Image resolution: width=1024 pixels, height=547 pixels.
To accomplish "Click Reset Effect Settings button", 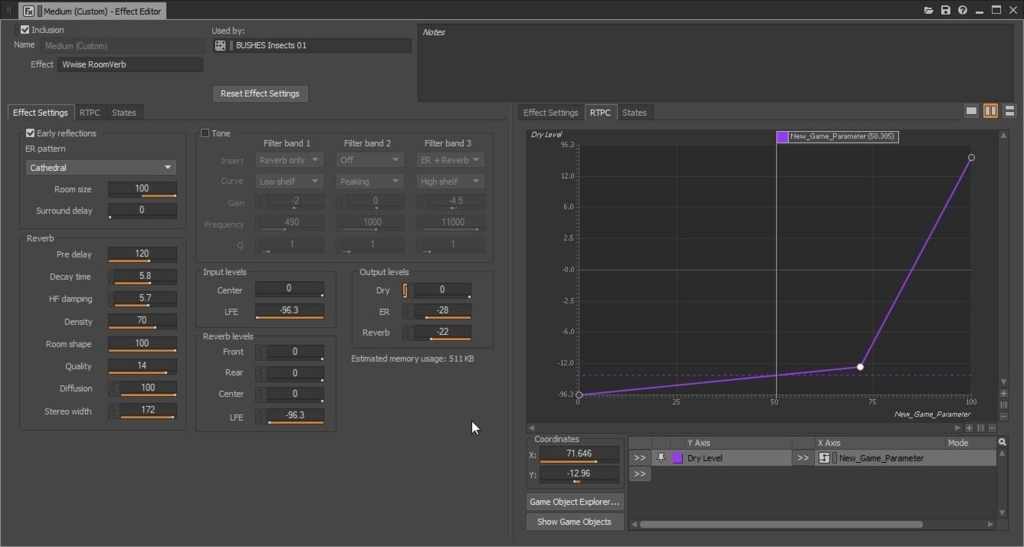I will click(260, 93).
